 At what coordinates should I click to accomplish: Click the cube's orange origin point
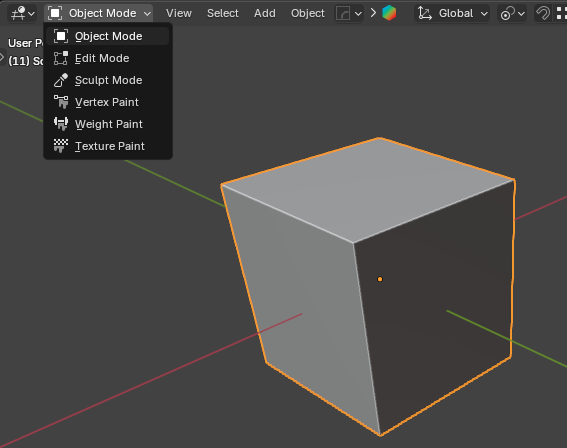point(380,279)
